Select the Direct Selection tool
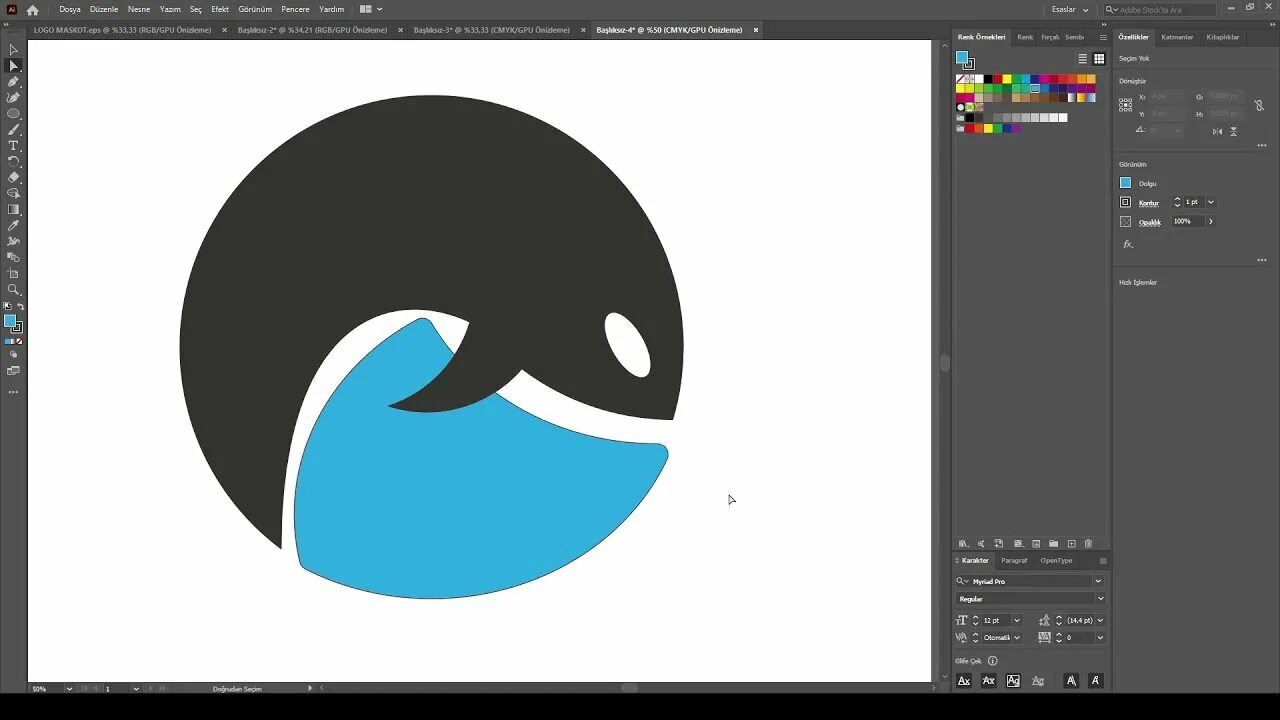 point(13,65)
